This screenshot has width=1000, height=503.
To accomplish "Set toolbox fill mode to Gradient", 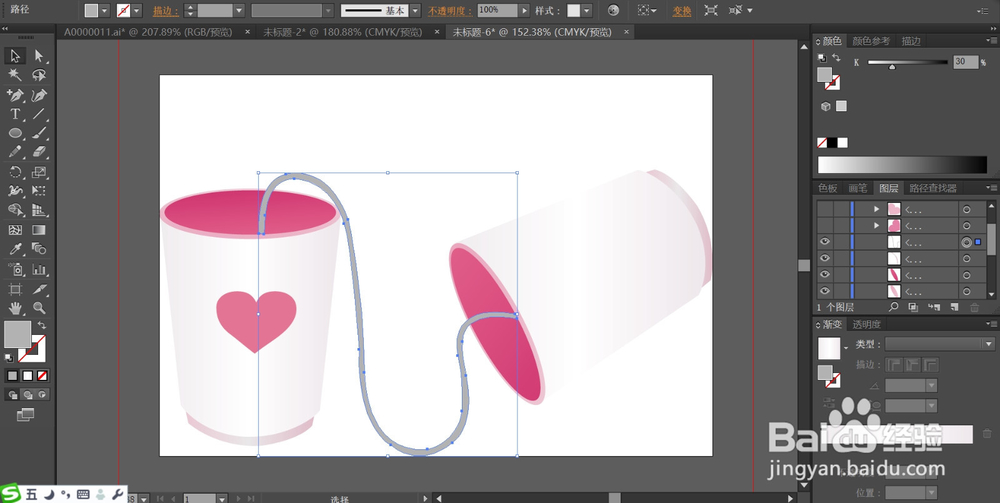I will pos(27,375).
